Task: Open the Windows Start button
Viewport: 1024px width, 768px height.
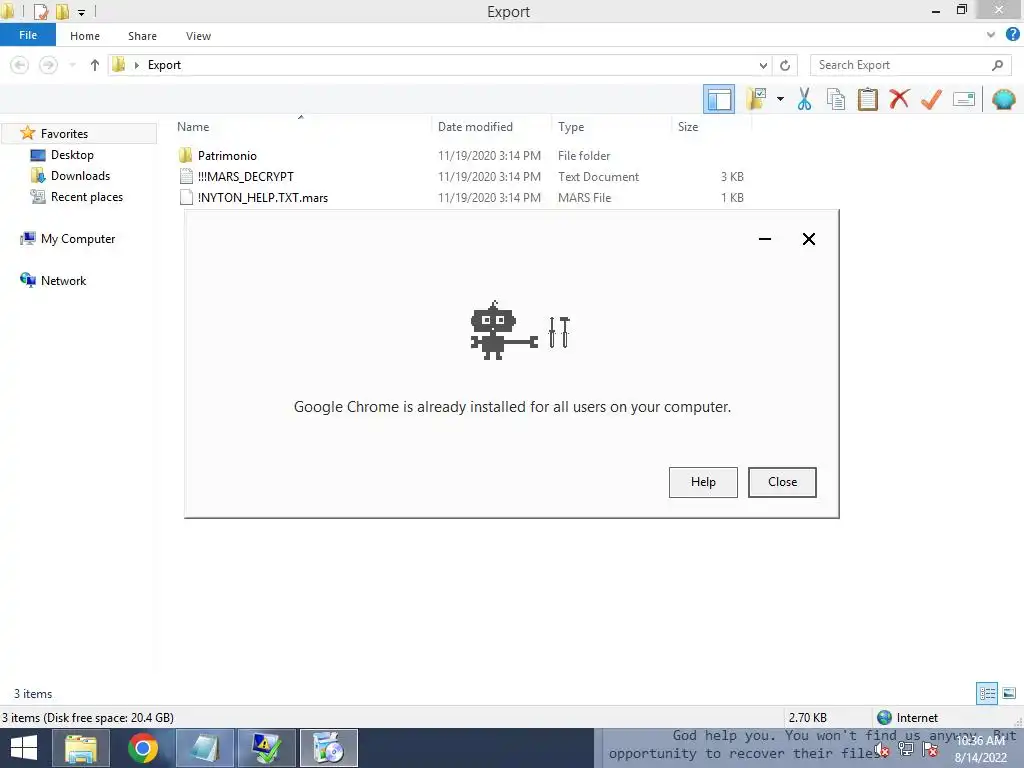Action: tap(24, 748)
